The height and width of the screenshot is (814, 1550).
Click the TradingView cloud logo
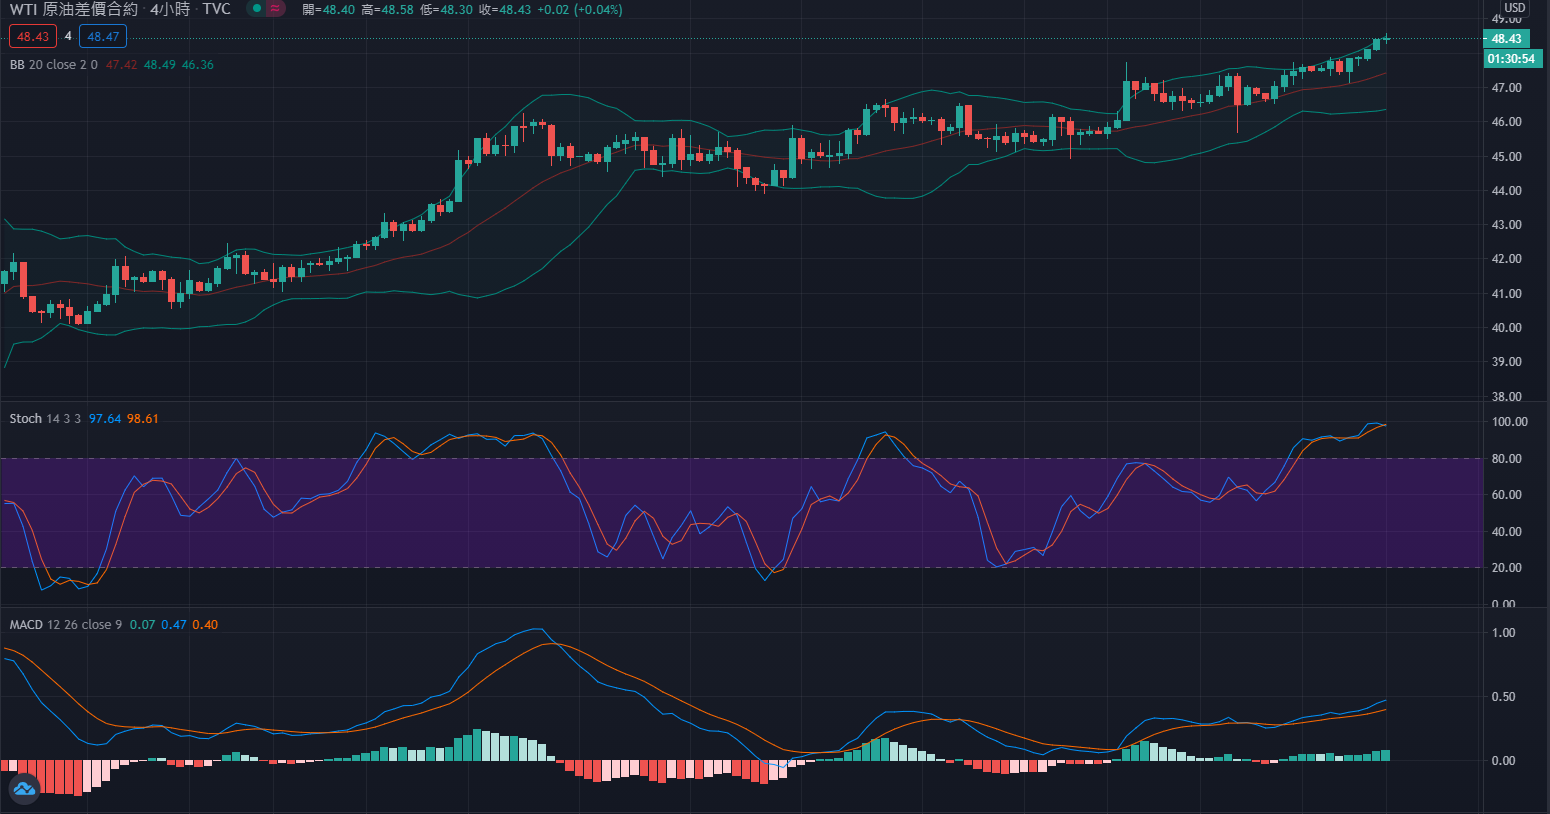(24, 789)
